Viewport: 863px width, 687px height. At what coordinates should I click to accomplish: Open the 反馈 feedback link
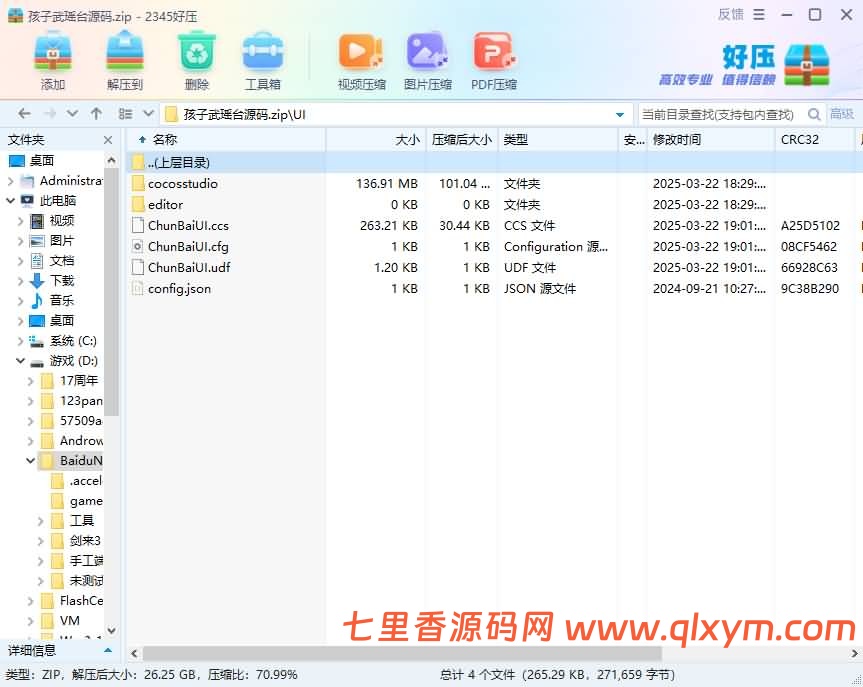click(730, 14)
